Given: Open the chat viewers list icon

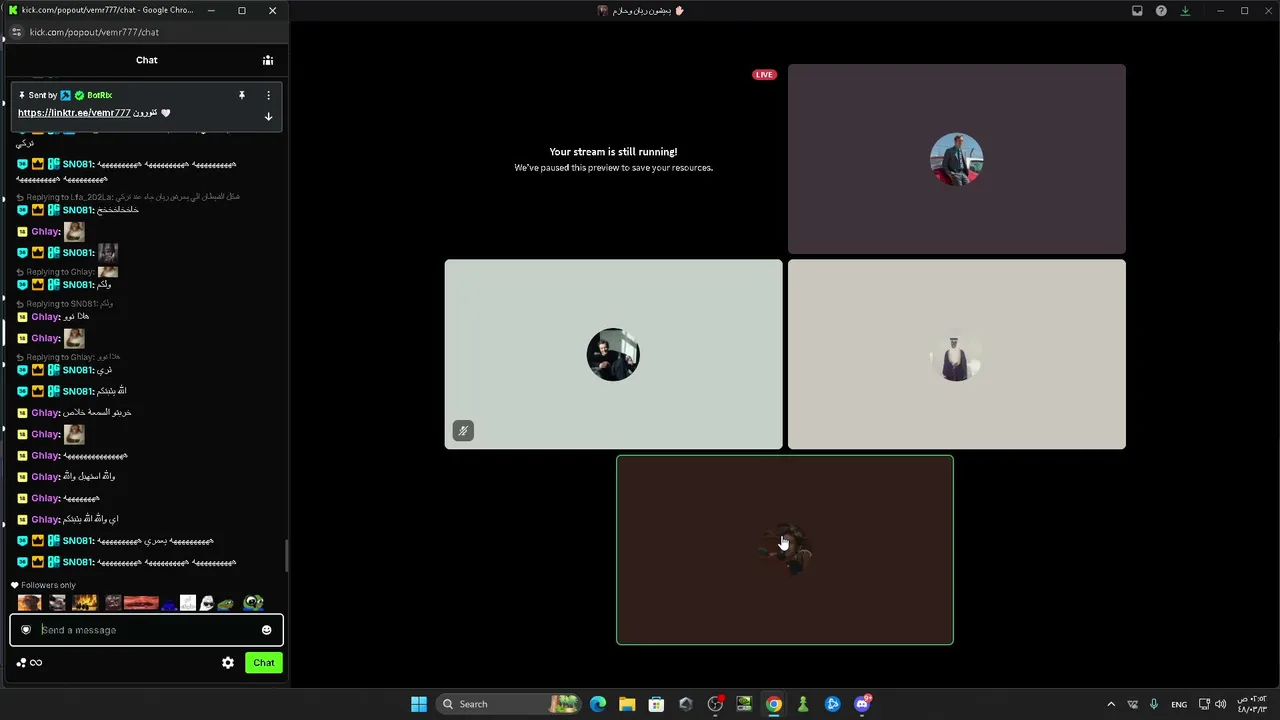Looking at the screenshot, I should click(x=268, y=60).
